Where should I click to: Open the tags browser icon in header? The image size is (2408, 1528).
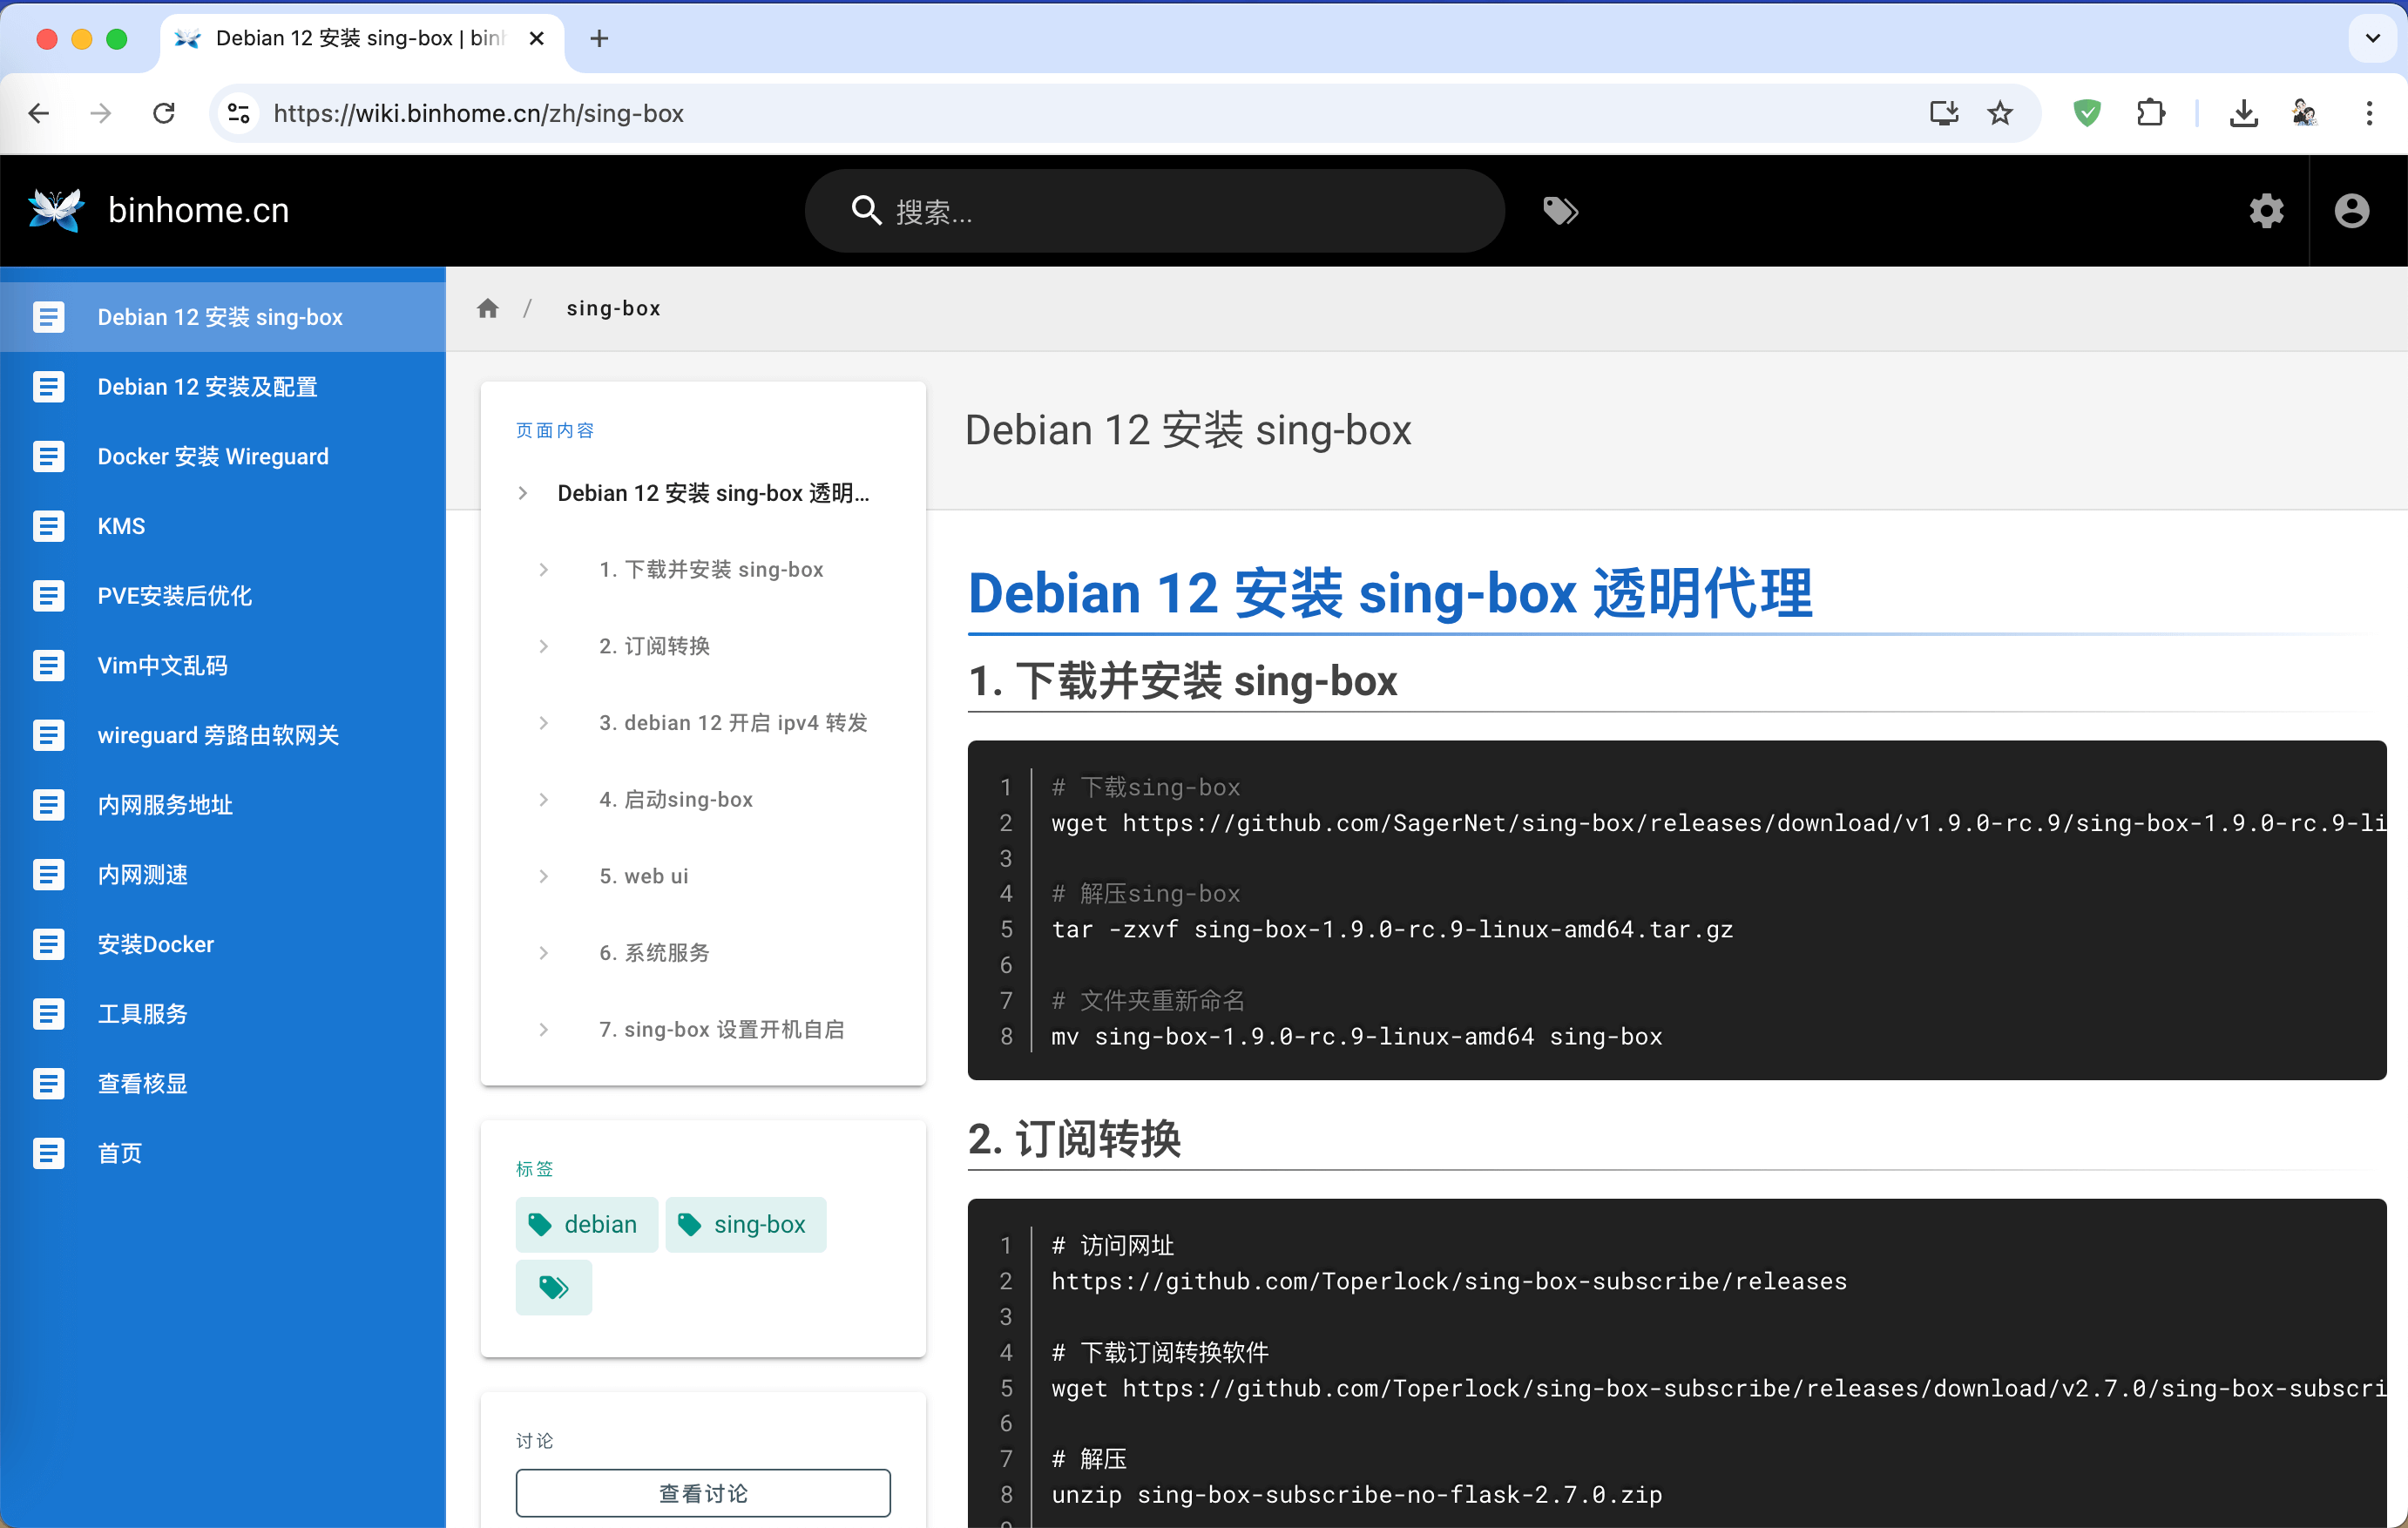(1560, 211)
